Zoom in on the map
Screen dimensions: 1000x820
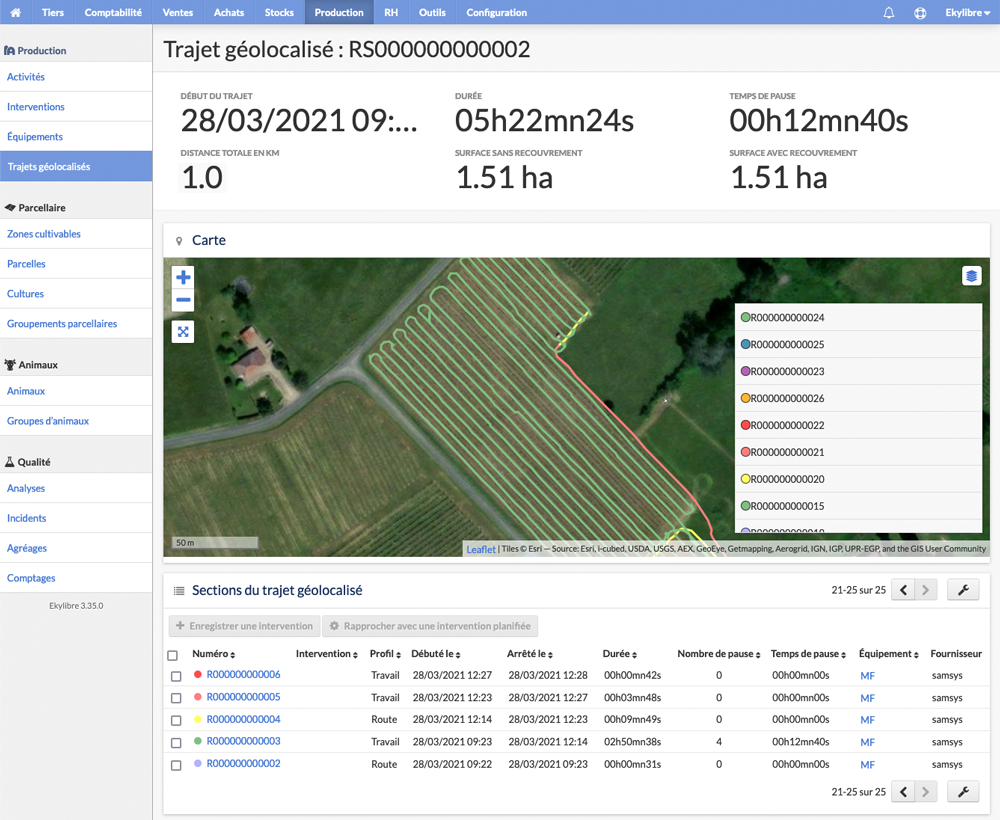(183, 277)
